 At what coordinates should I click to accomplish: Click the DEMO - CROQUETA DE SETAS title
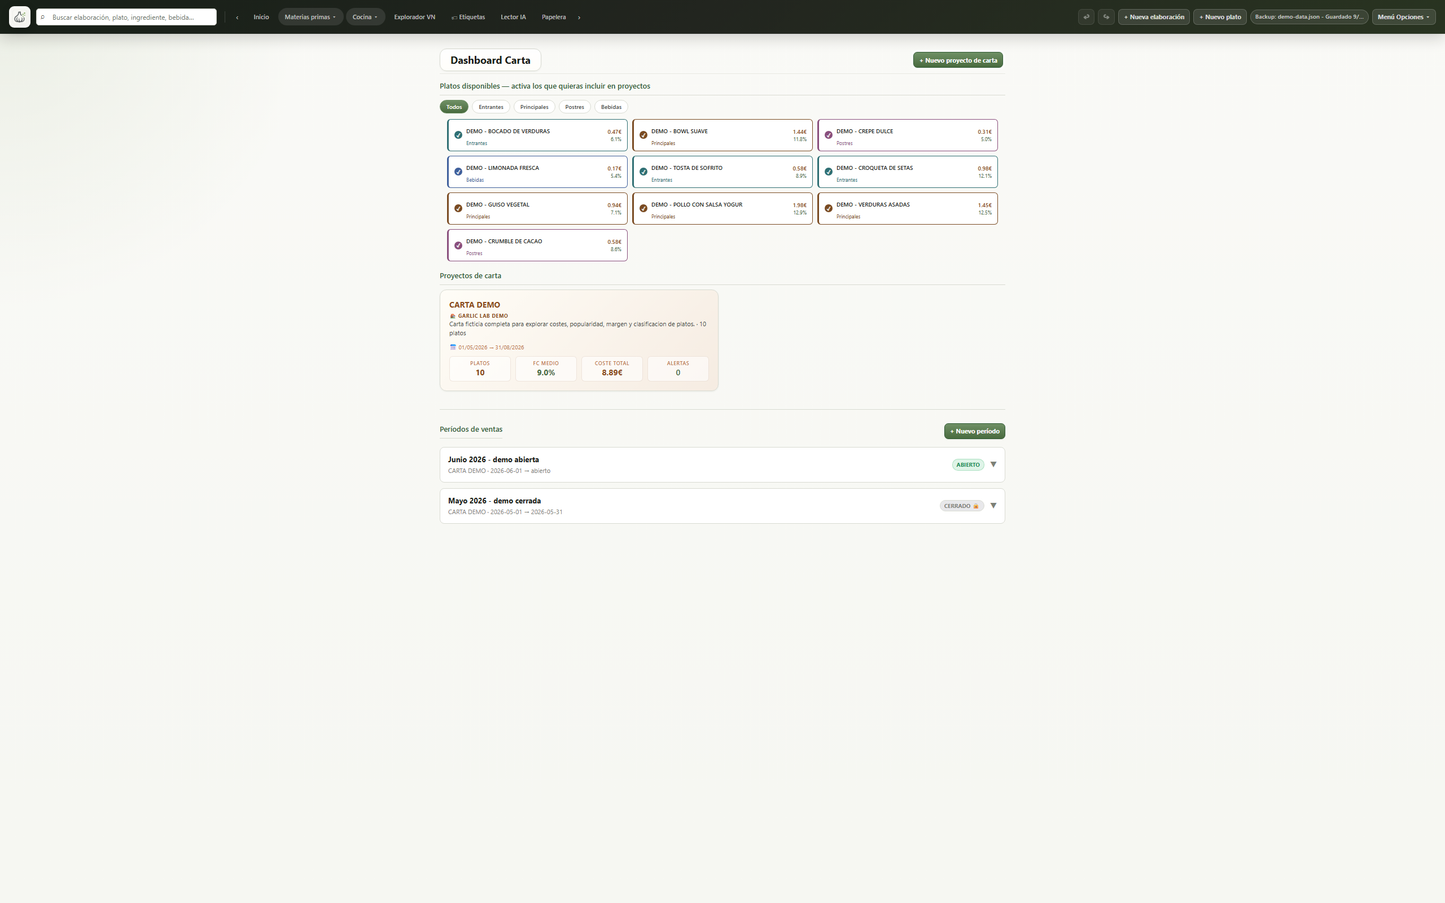[x=874, y=168]
